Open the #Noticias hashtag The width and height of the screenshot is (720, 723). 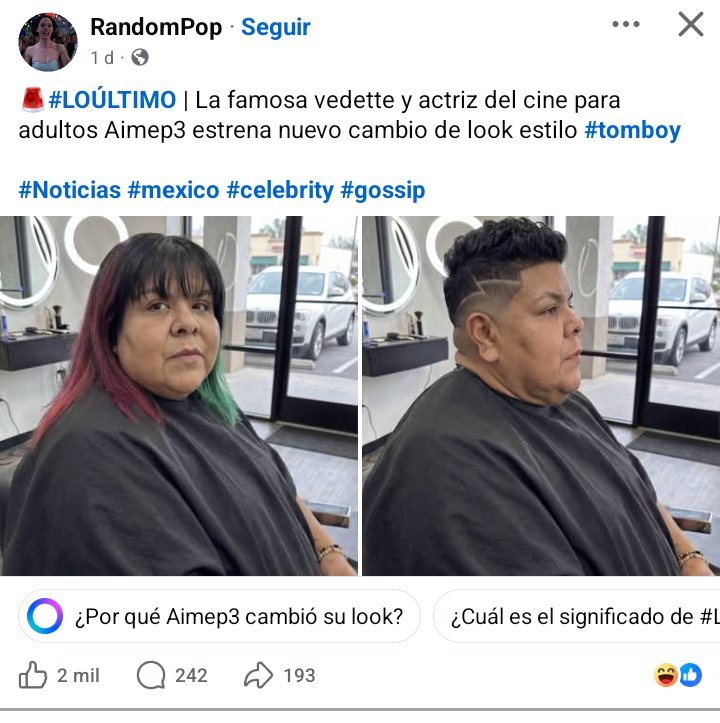pos(70,190)
